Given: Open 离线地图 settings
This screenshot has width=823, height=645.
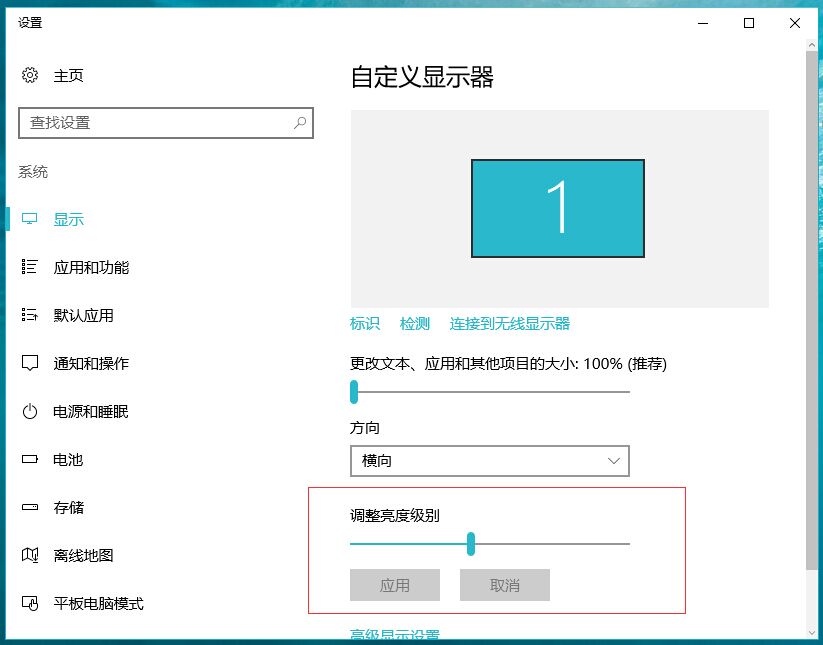Looking at the screenshot, I should pyautogui.click(x=83, y=555).
